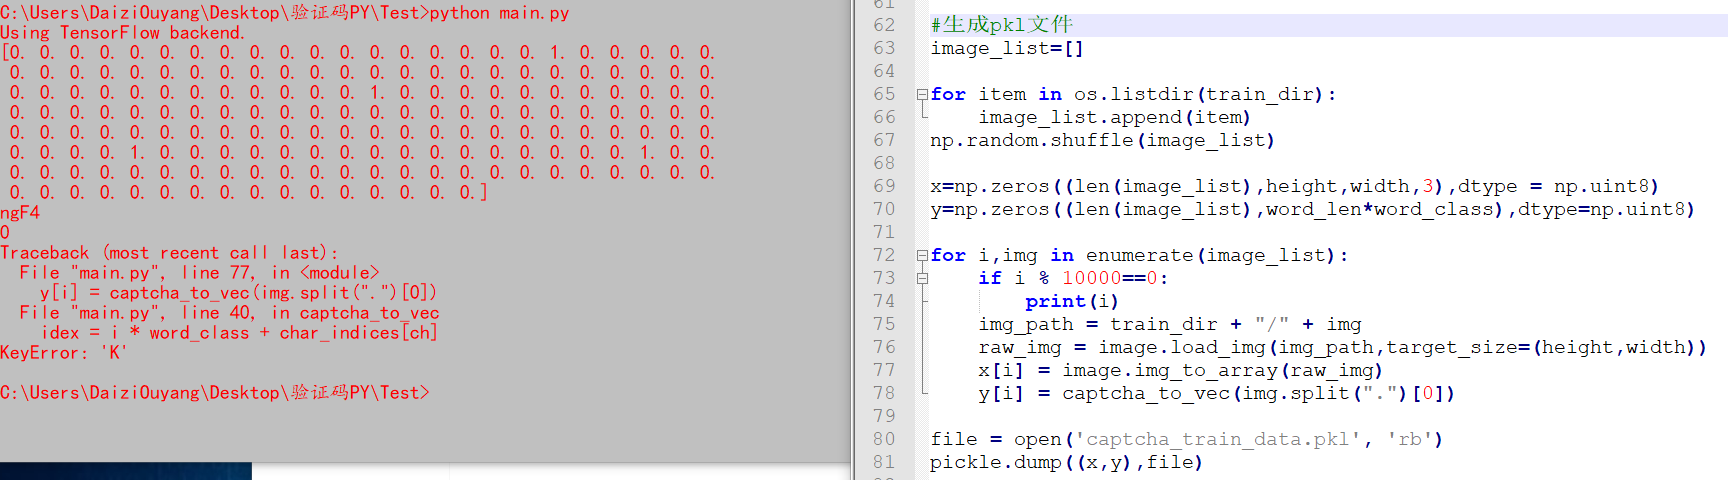This screenshot has height=480, width=1728.
Task: Click 'os.listdir(train_dir)' in the for loop
Action: click(x=1198, y=94)
